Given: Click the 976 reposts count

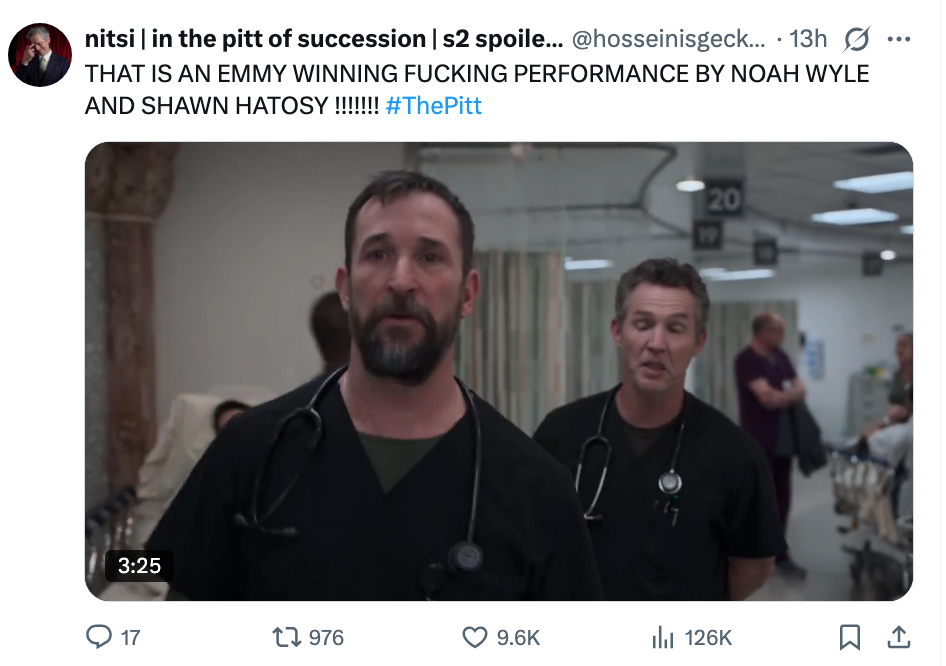Looking at the screenshot, I should pyautogui.click(x=326, y=637).
